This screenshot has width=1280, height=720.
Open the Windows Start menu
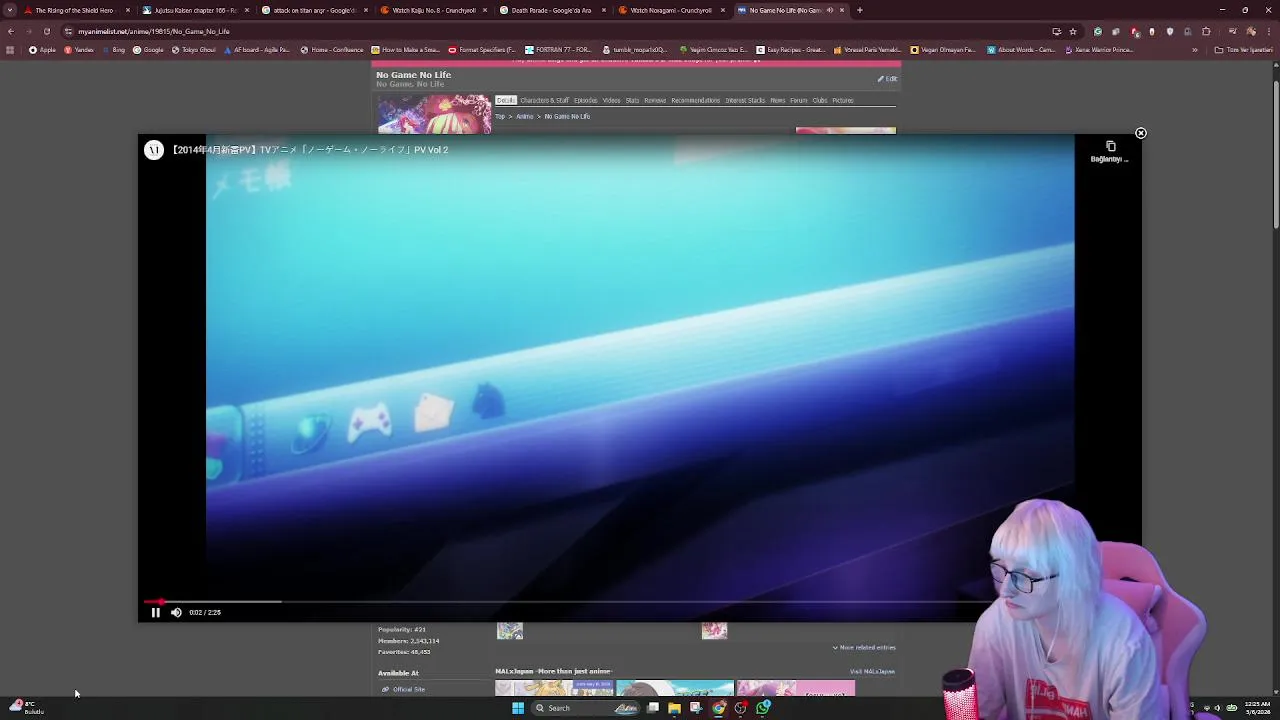[x=518, y=708]
